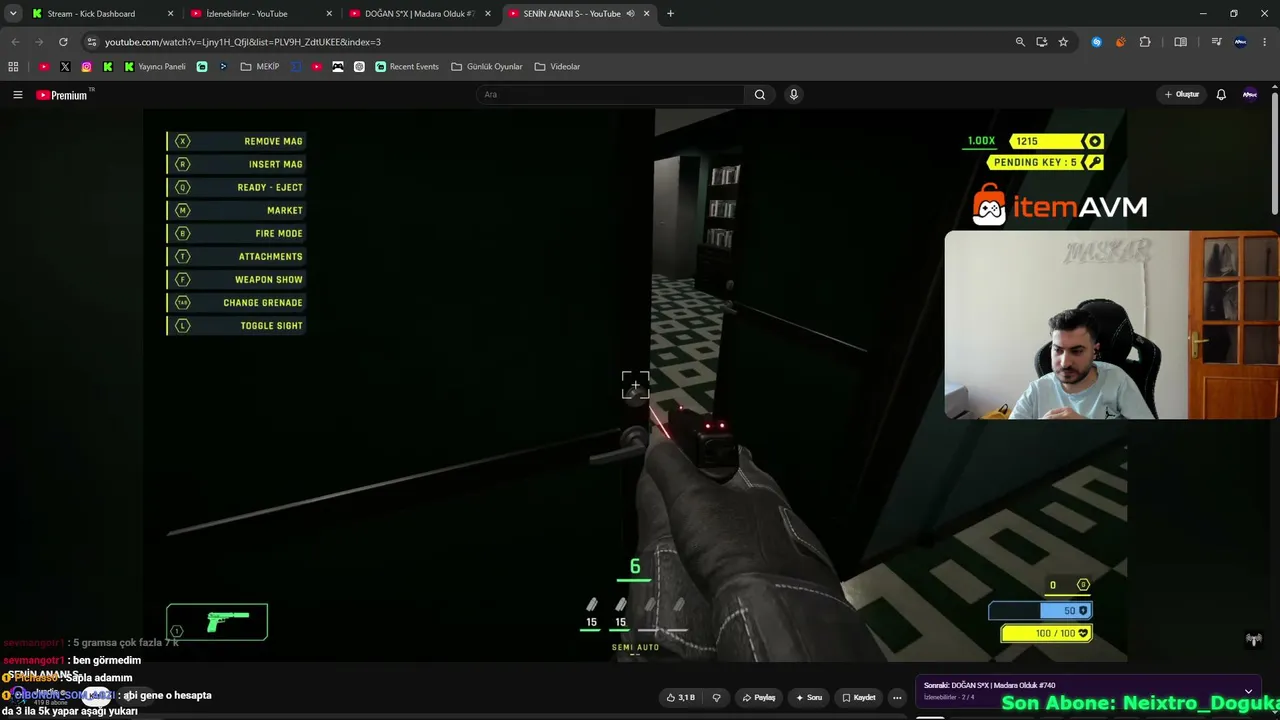Click the video player at the center crosshair
1280x720 pixels.
[x=635, y=385]
